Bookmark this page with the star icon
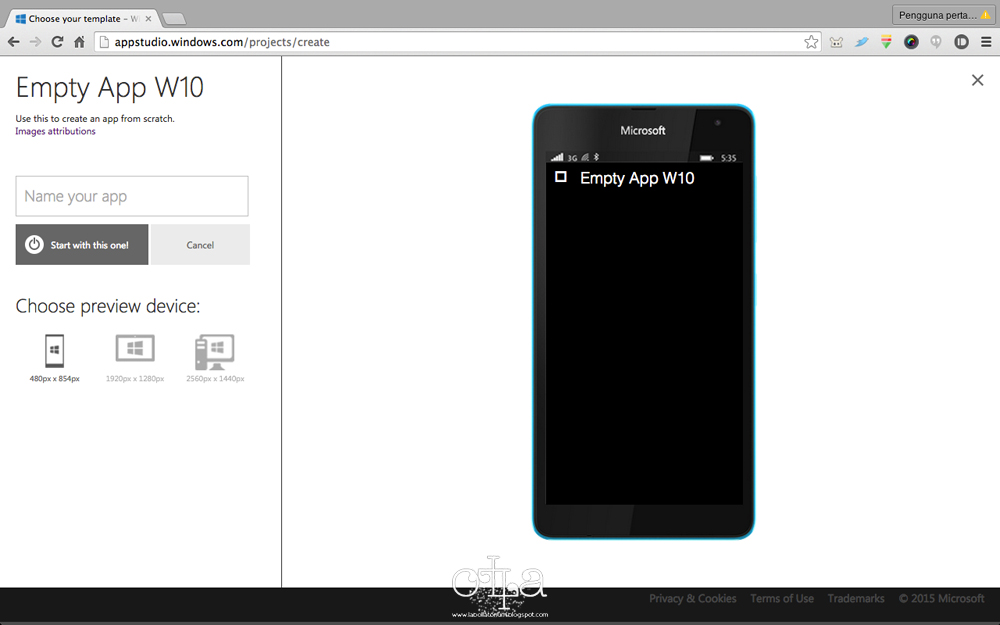 coord(811,42)
